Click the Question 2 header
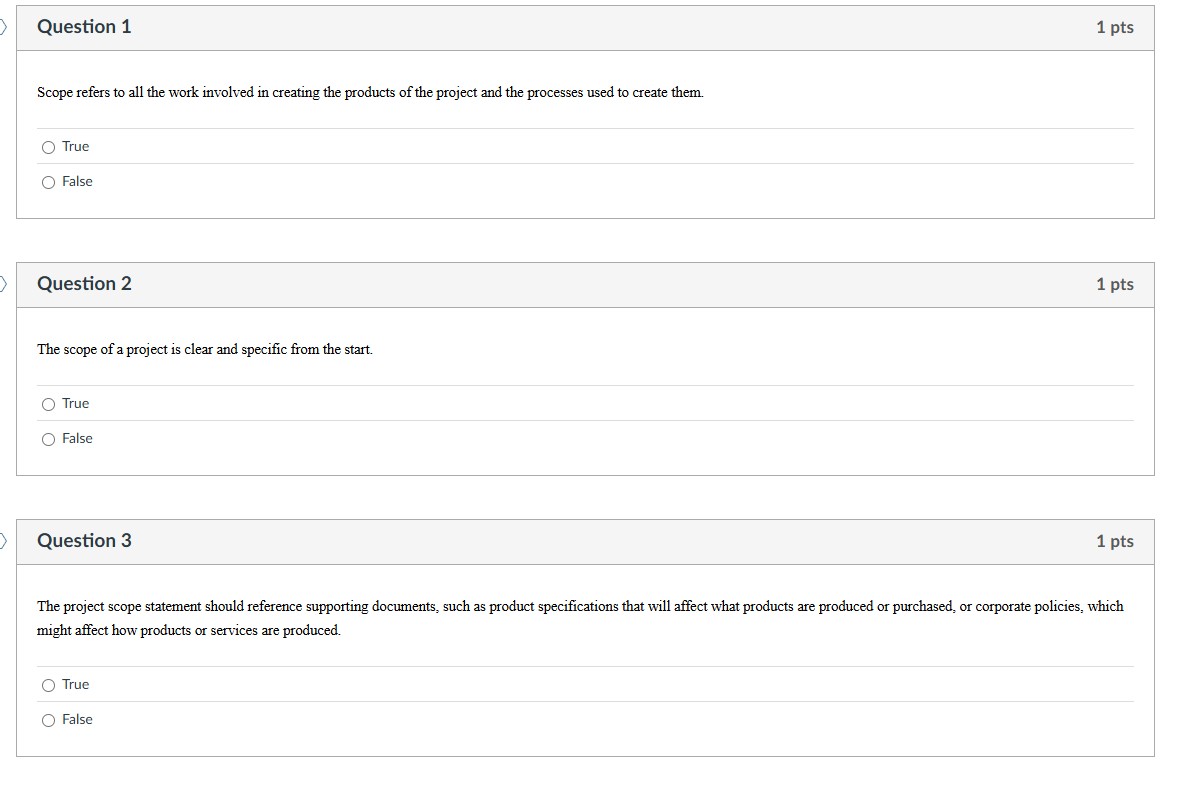Viewport: 1197px width, 786px height. click(x=84, y=283)
